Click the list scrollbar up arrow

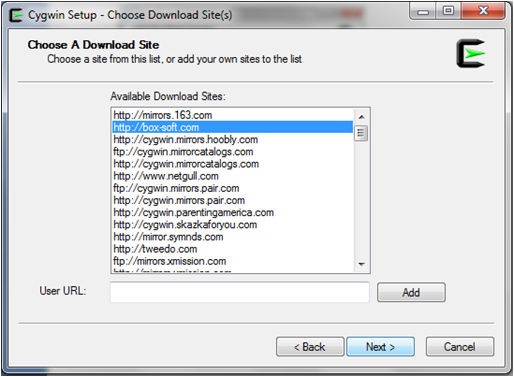[x=361, y=117]
